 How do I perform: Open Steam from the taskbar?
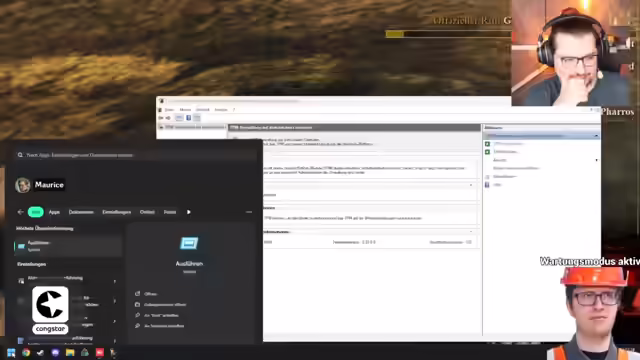coord(40,353)
